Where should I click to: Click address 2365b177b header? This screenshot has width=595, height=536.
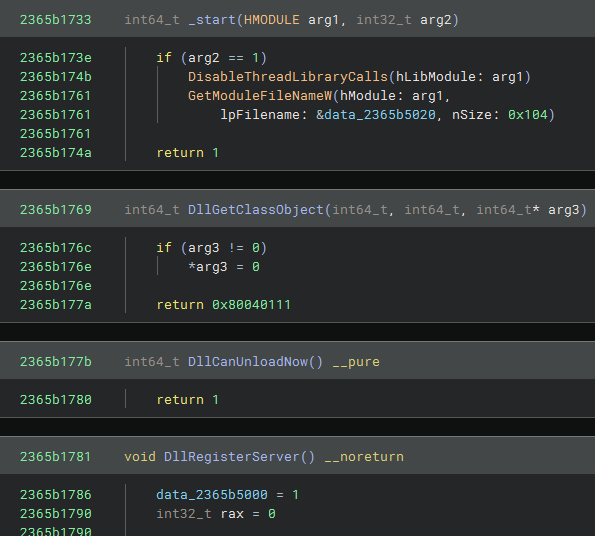55,362
